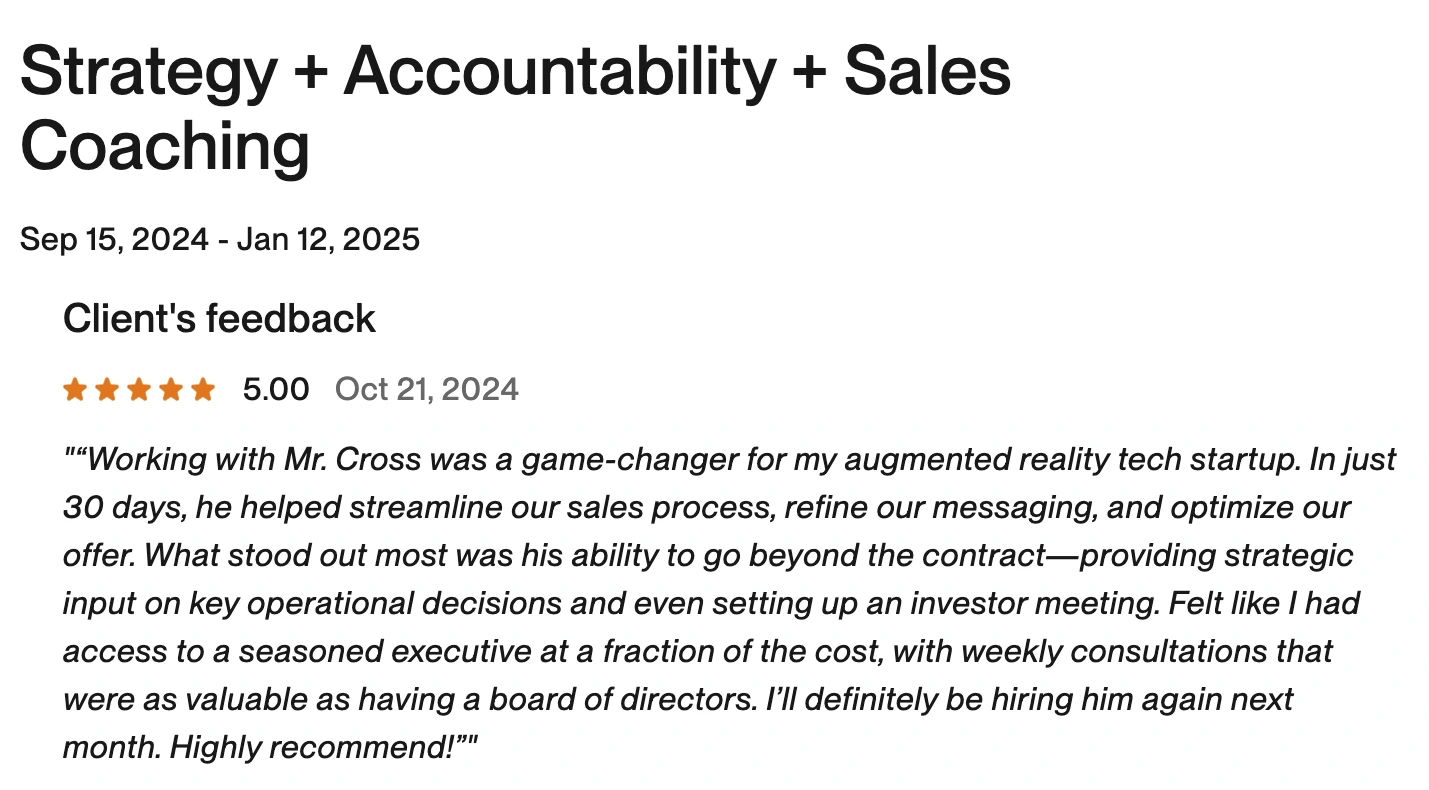Select the 5.00 rating score

(276, 389)
